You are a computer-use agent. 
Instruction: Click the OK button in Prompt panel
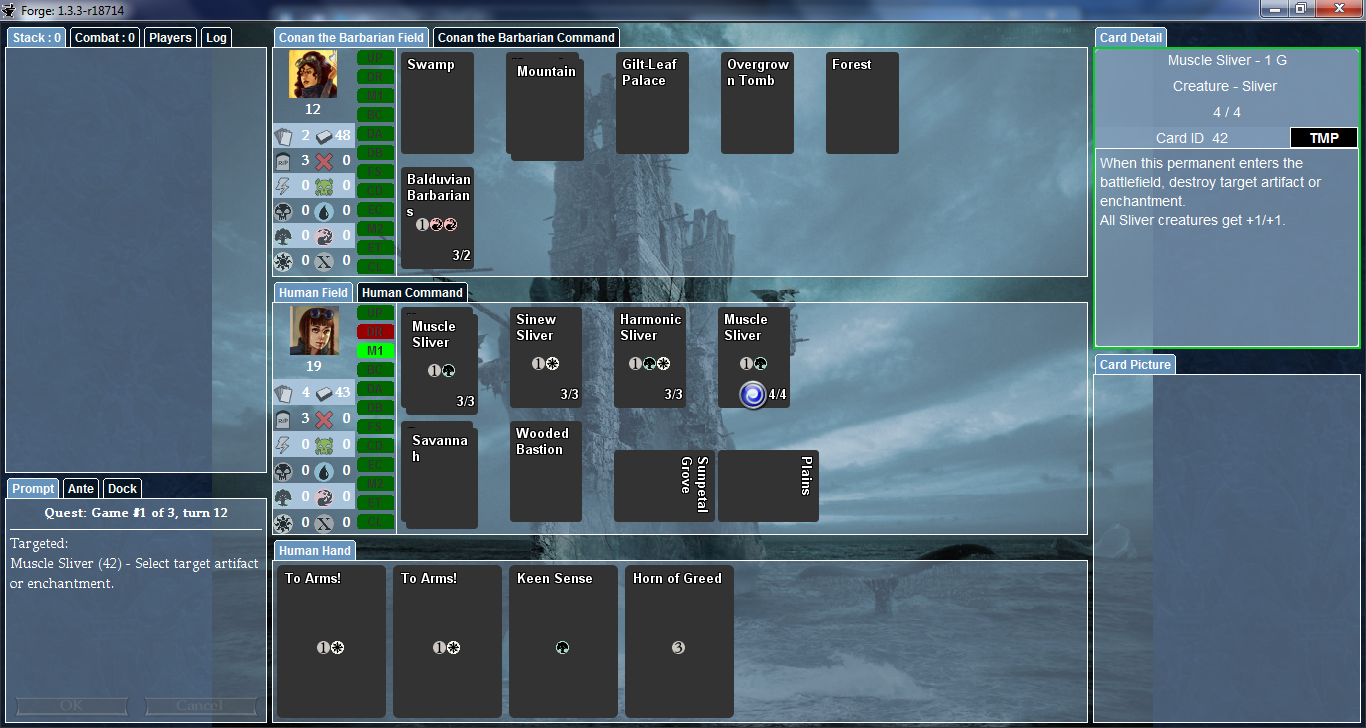pos(71,706)
